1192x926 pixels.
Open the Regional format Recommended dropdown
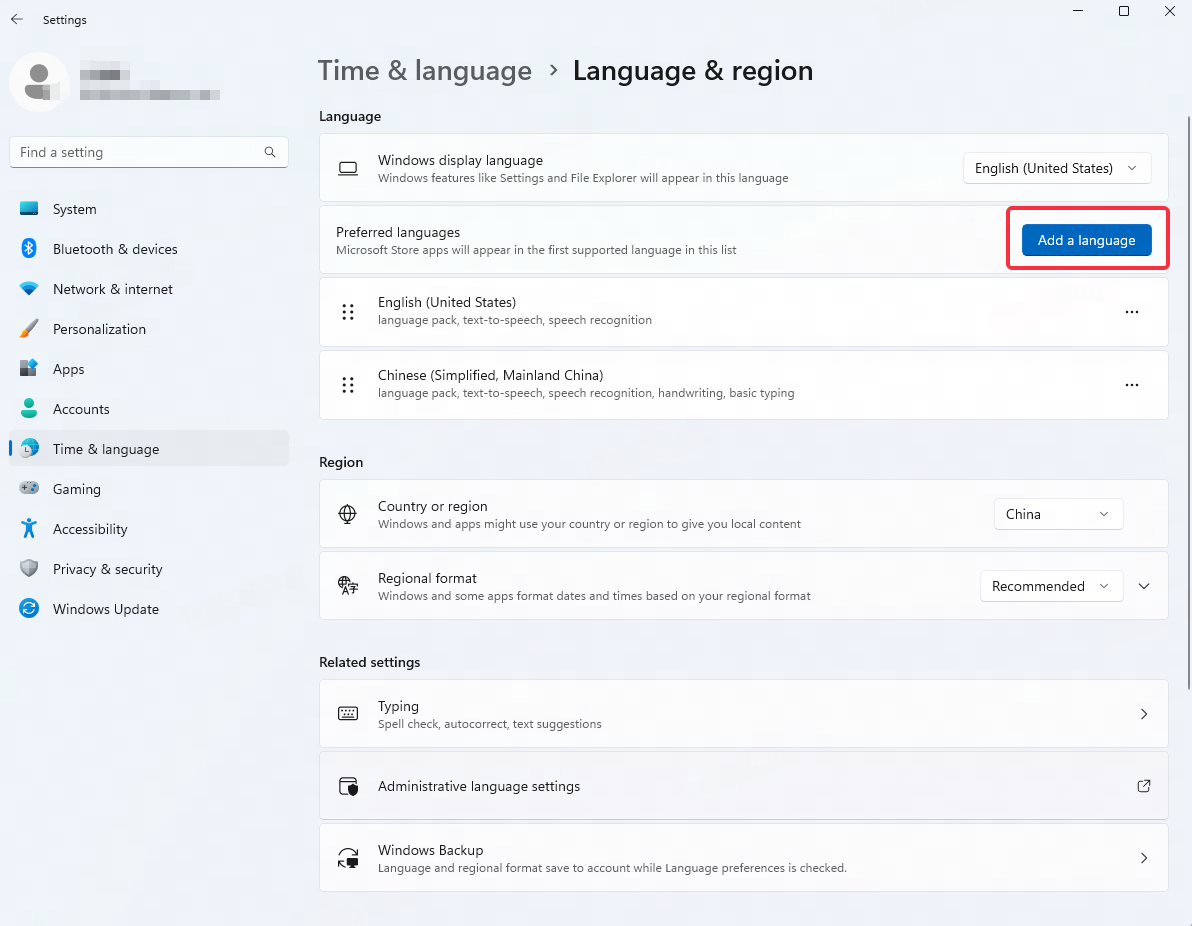[1051, 586]
